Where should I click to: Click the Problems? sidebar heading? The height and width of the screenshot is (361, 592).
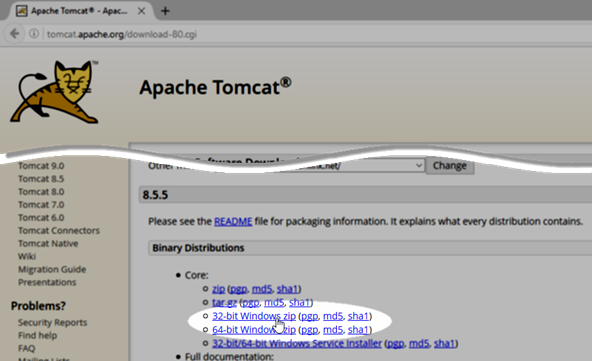(x=38, y=306)
